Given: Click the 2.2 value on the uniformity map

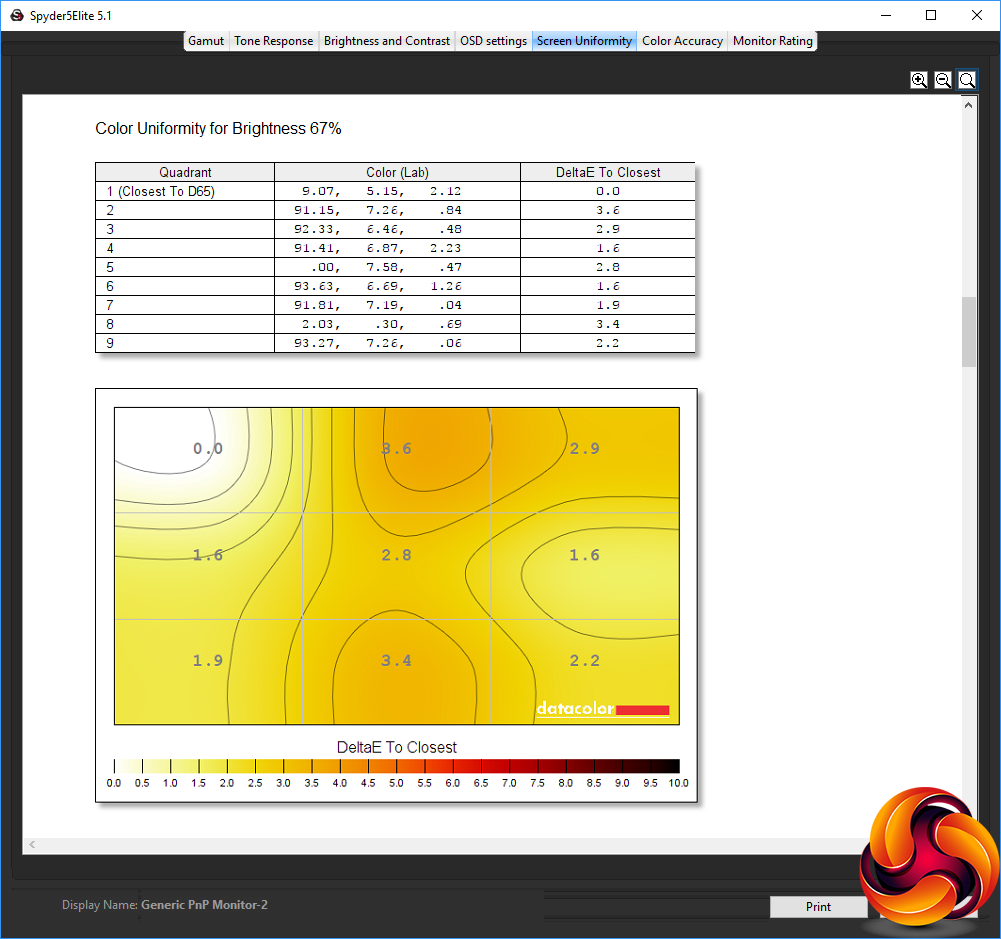Looking at the screenshot, I should tap(584, 661).
